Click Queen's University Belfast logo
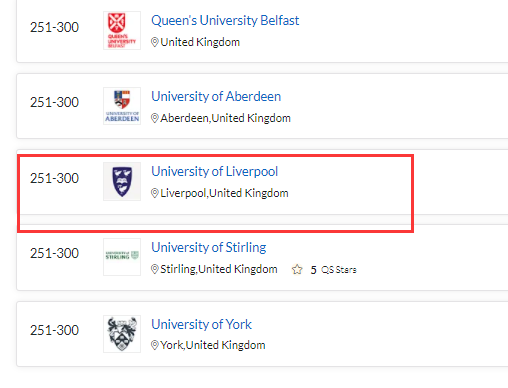This screenshot has height=388, width=508. 122,31
